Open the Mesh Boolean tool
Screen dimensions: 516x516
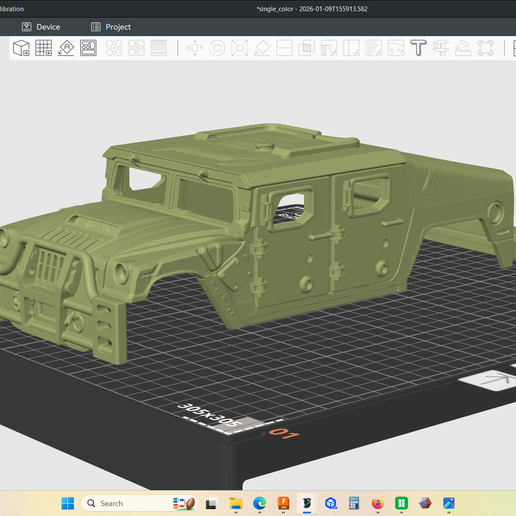307,48
